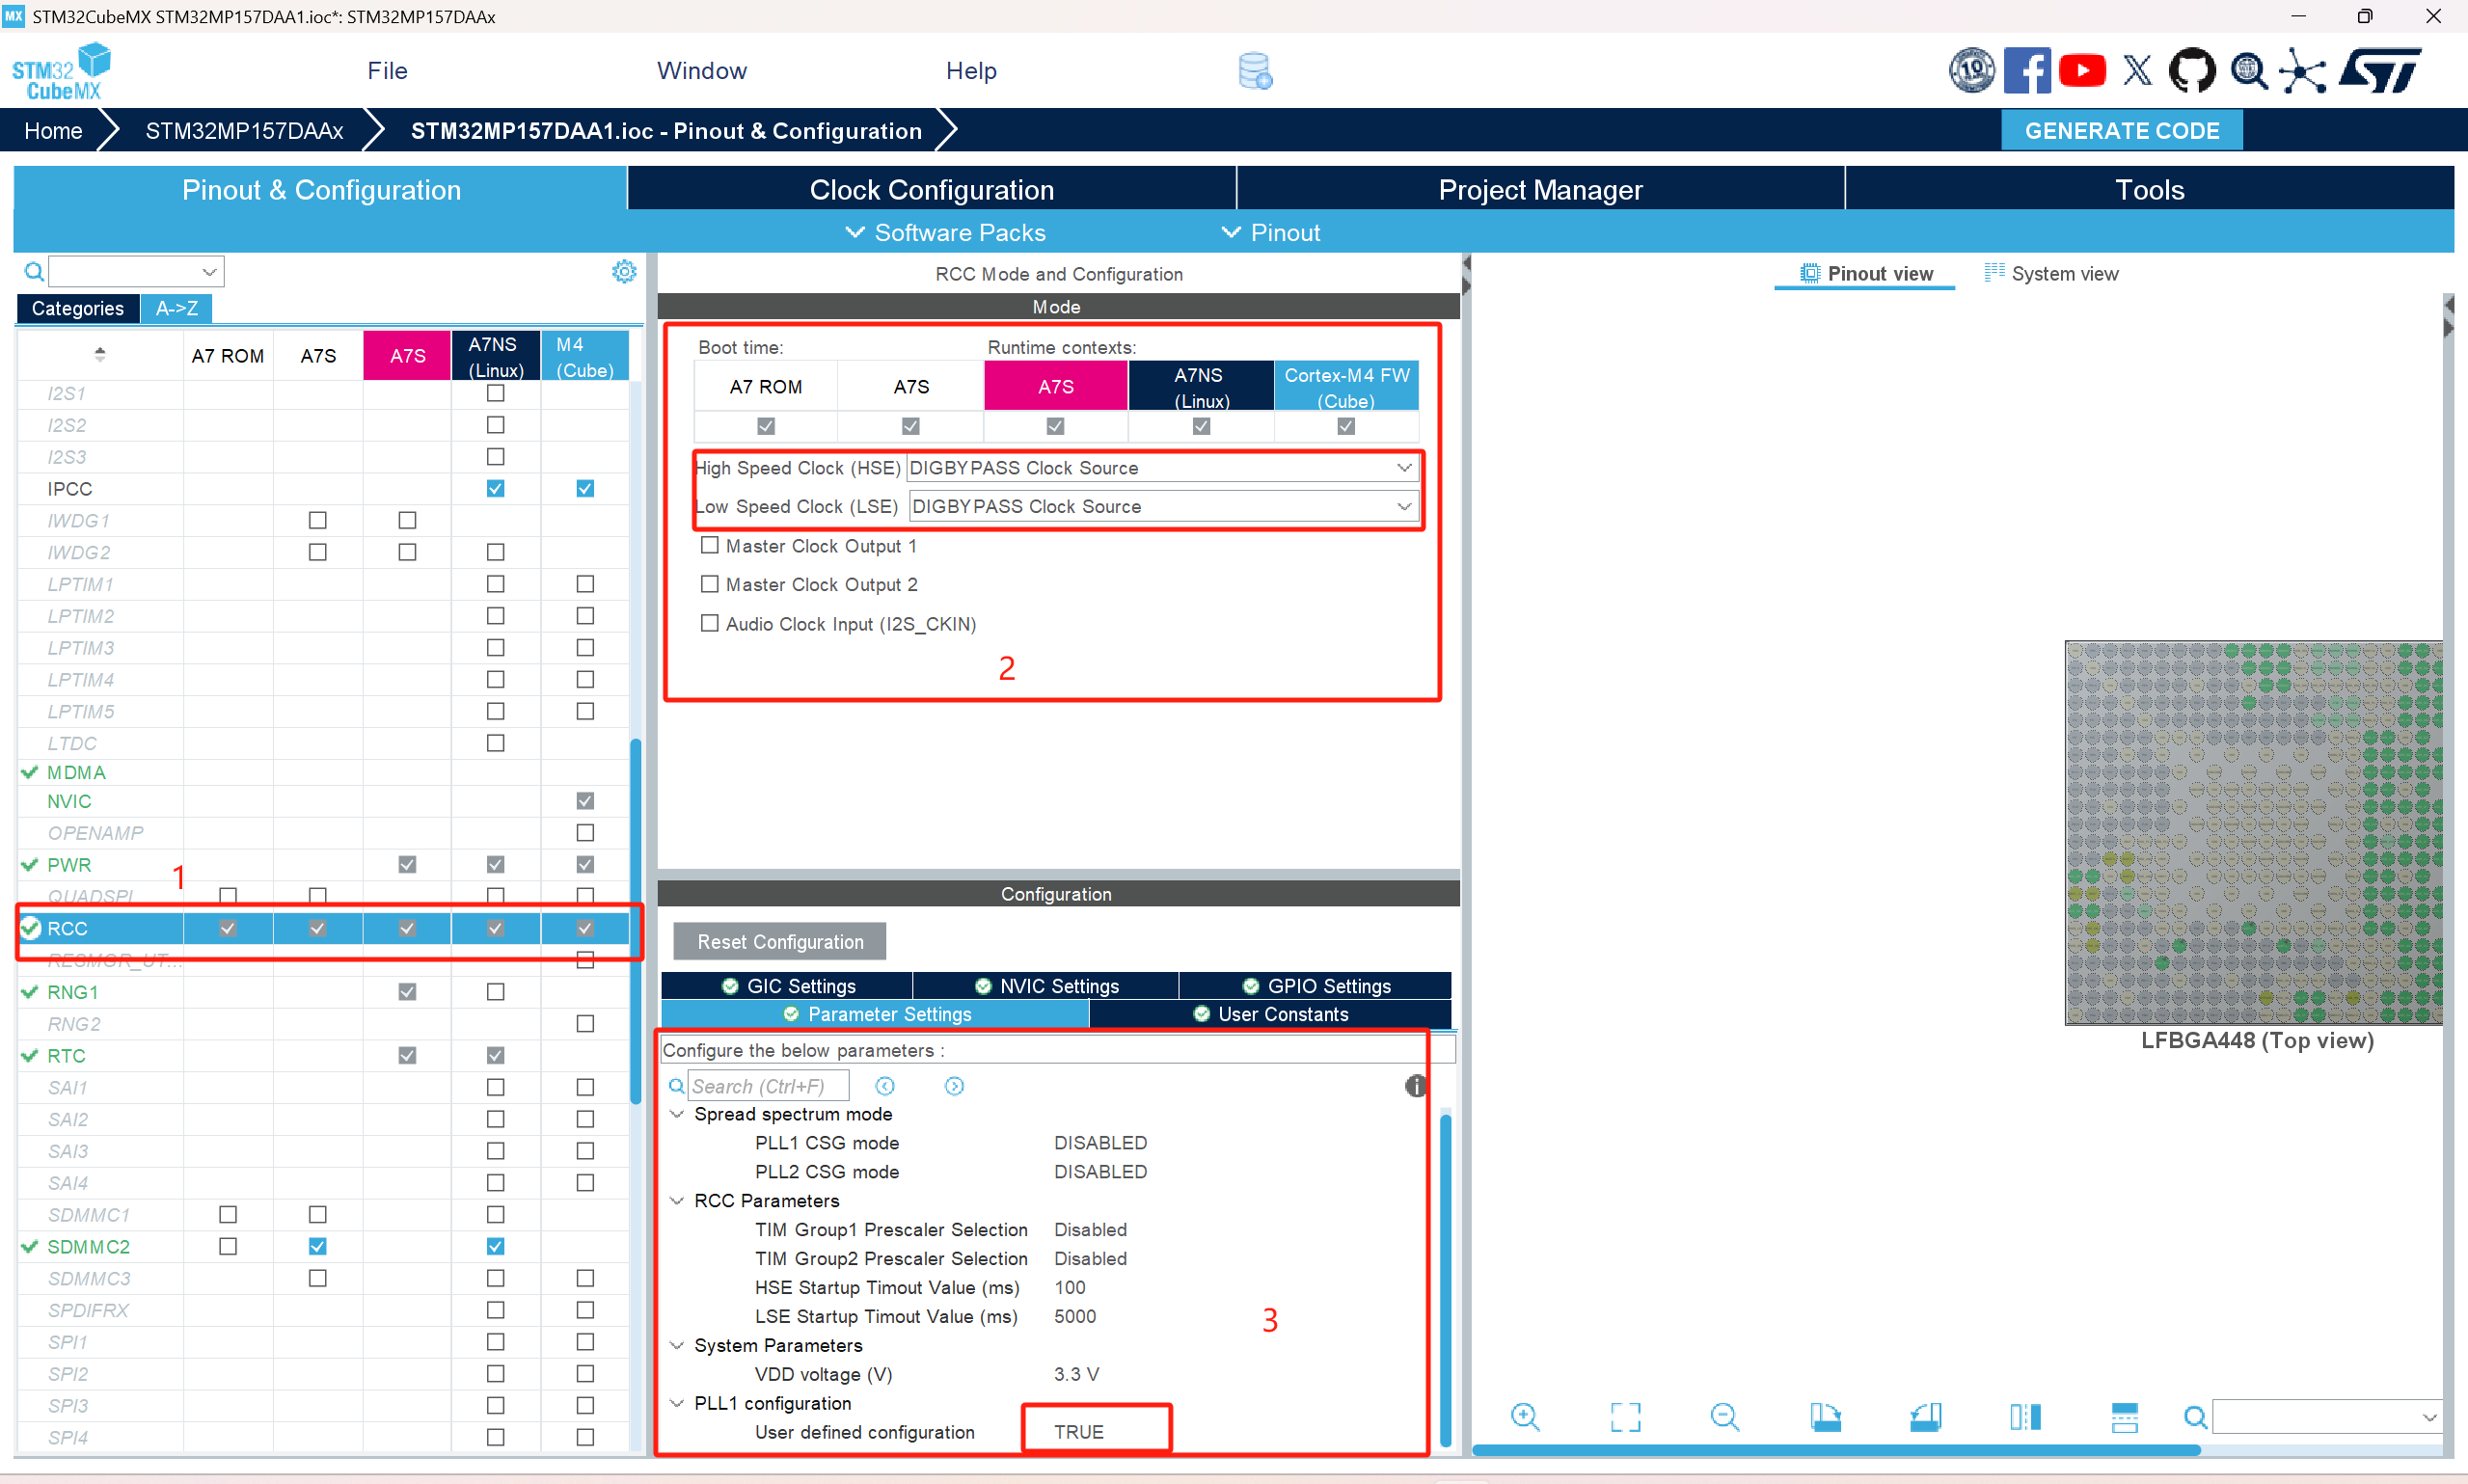The height and width of the screenshot is (1484, 2468).
Task: Click the database update icon near Help
Action: coord(1255,71)
